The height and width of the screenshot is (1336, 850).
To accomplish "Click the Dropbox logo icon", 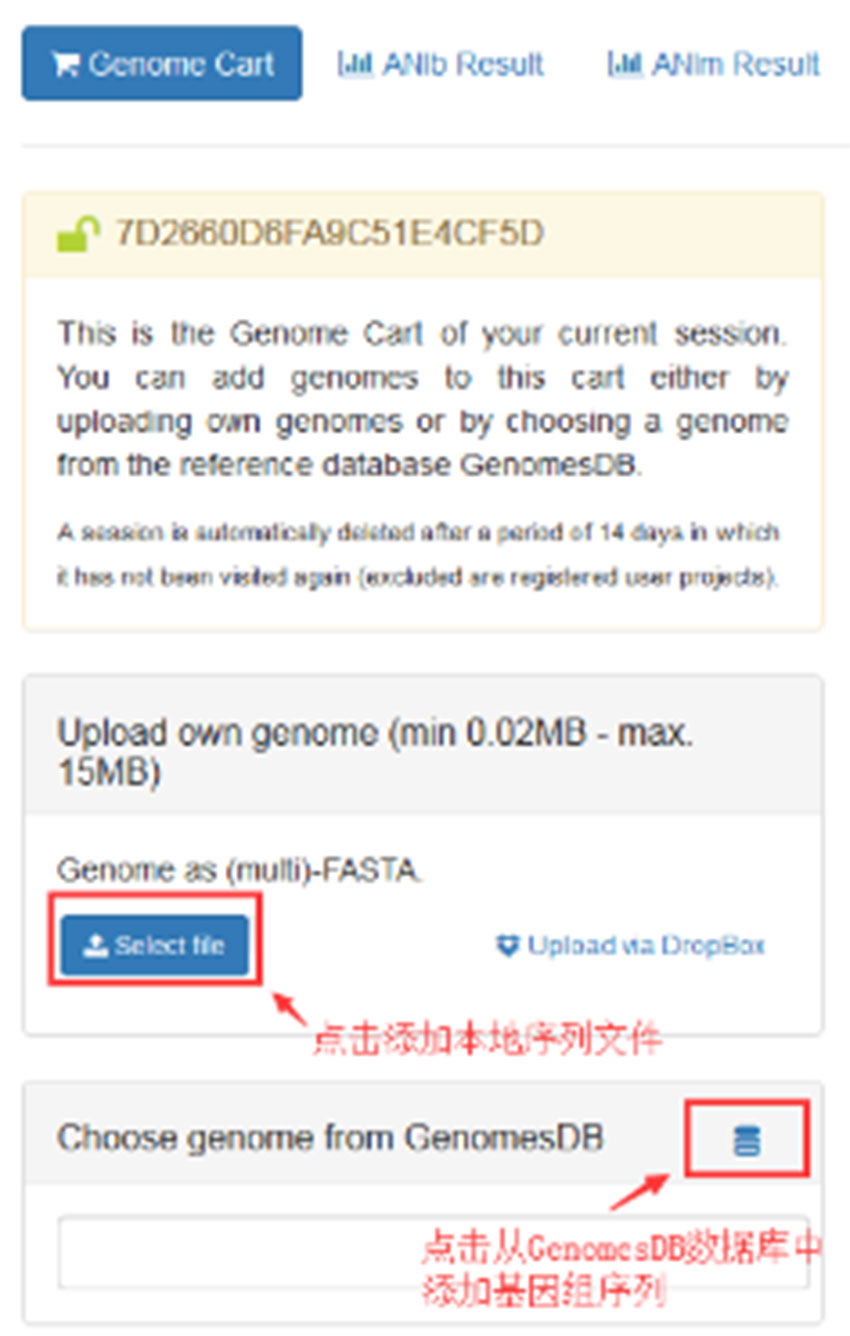I will click(x=508, y=945).
